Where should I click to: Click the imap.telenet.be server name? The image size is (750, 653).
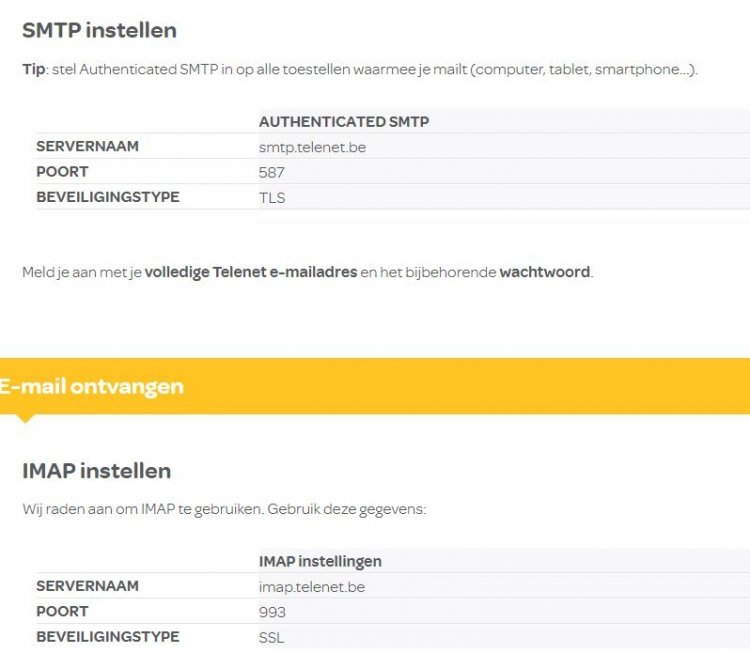tap(311, 587)
